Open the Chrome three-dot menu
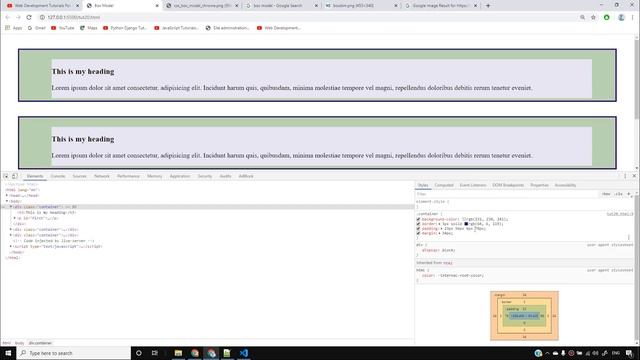 [x=633, y=17]
